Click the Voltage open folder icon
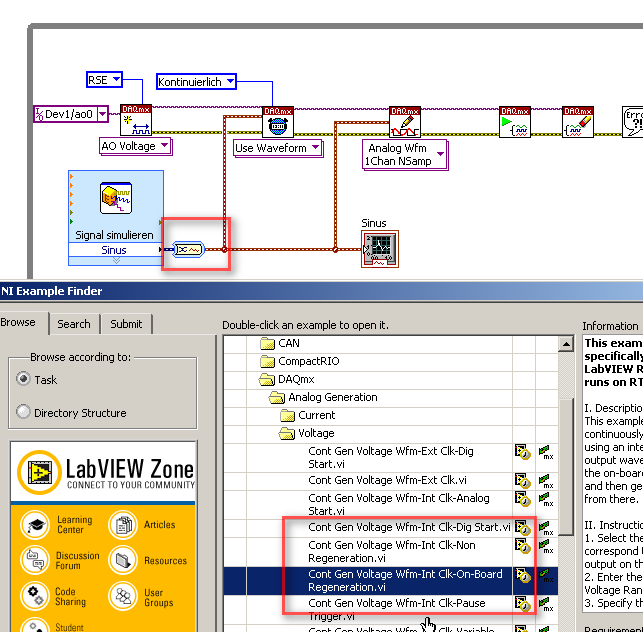The height and width of the screenshot is (632, 643). coord(287,434)
